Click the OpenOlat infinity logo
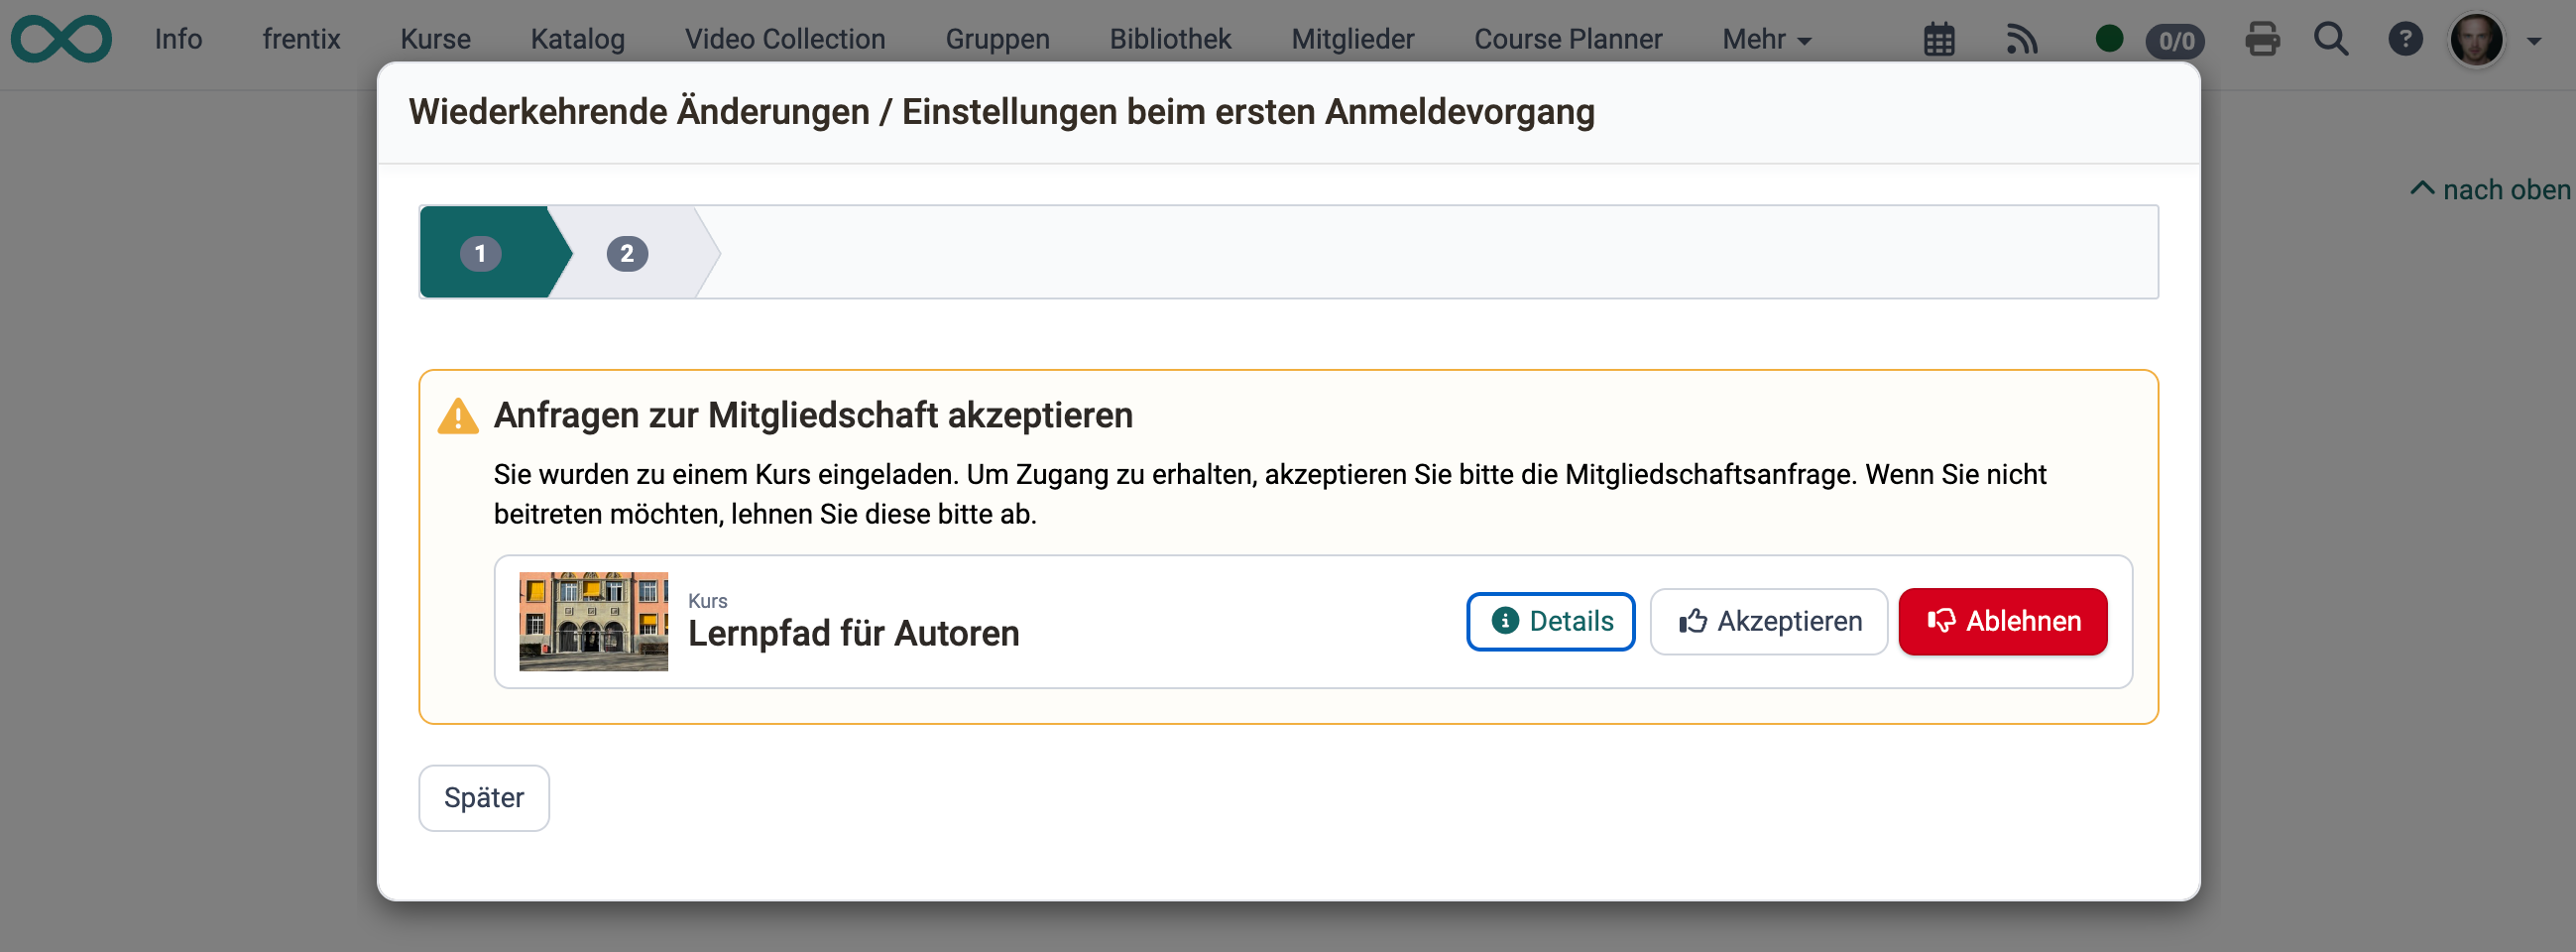The width and height of the screenshot is (2576, 952). pos(61,39)
